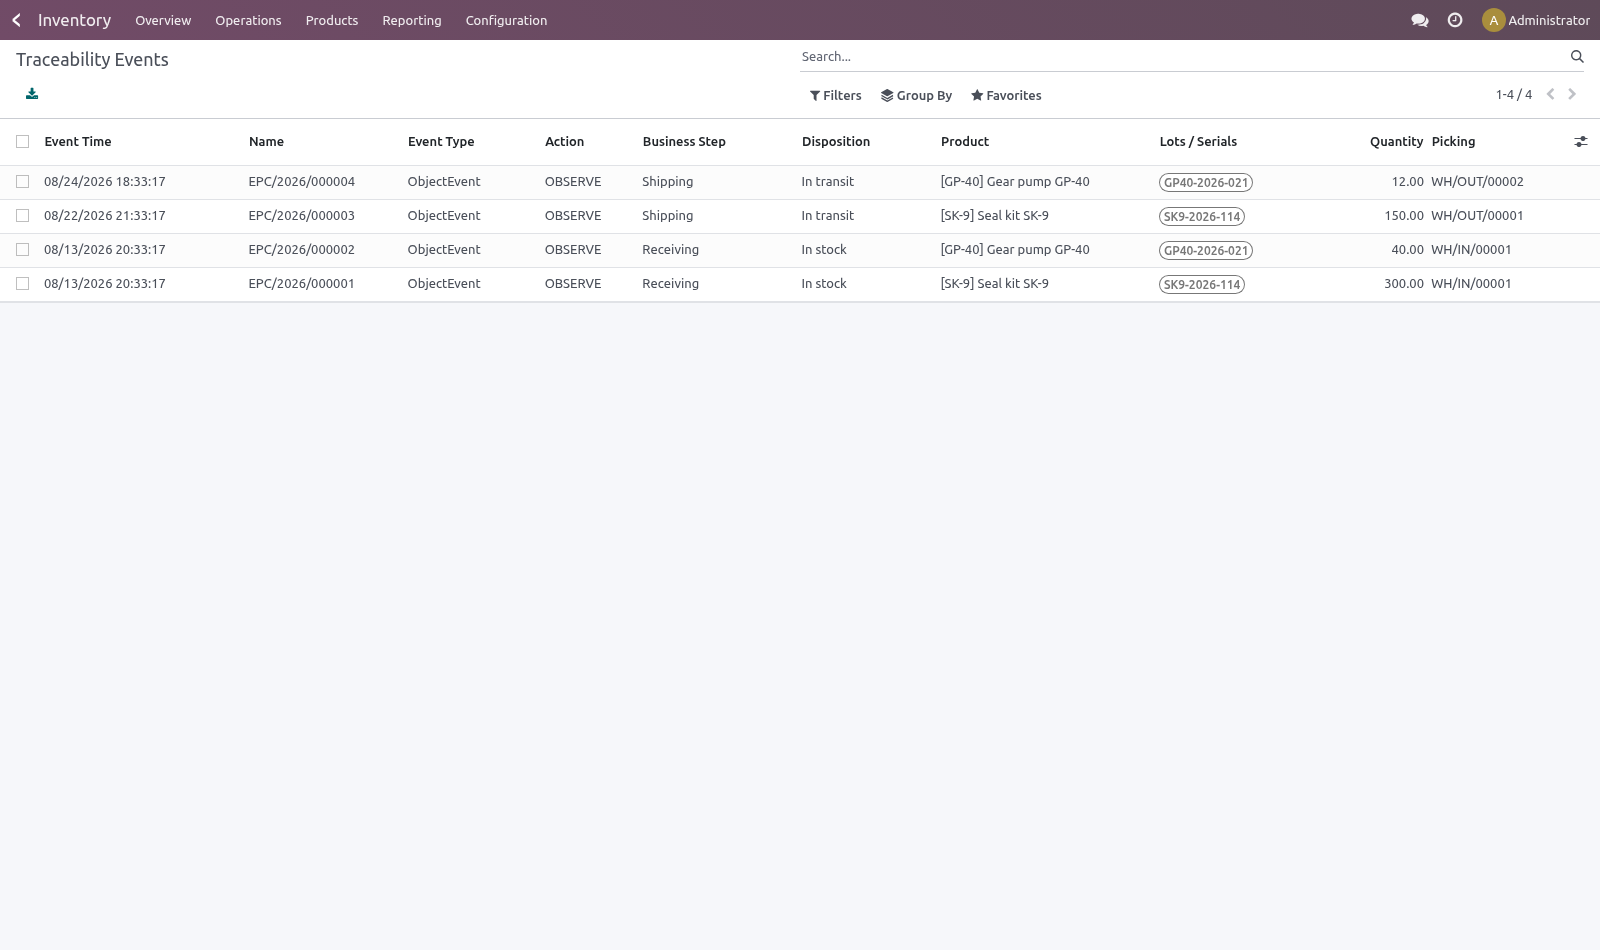Viewport: 1600px width, 950px height.
Task: Go to the previous page arrow
Action: (1551, 94)
